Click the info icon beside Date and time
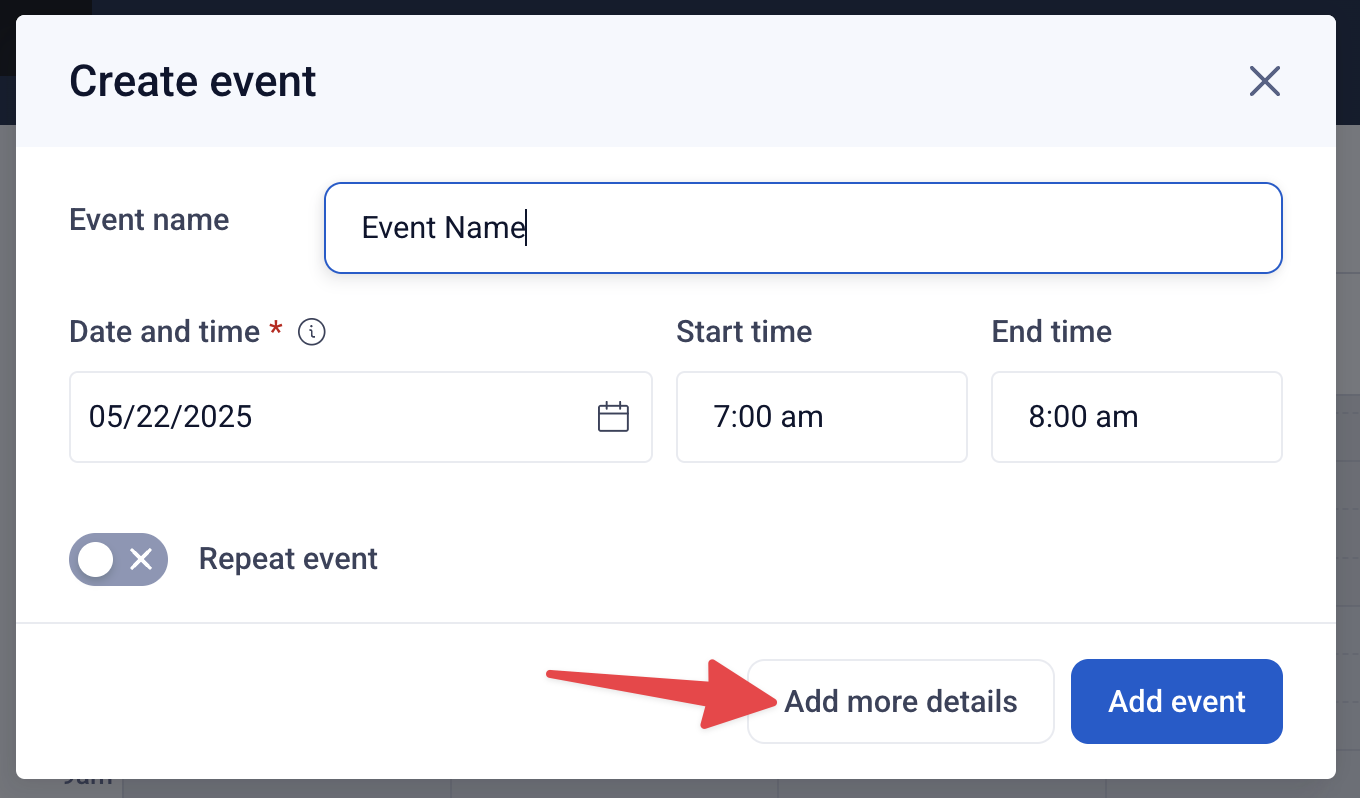This screenshot has width=1360, height=798. 312,332
